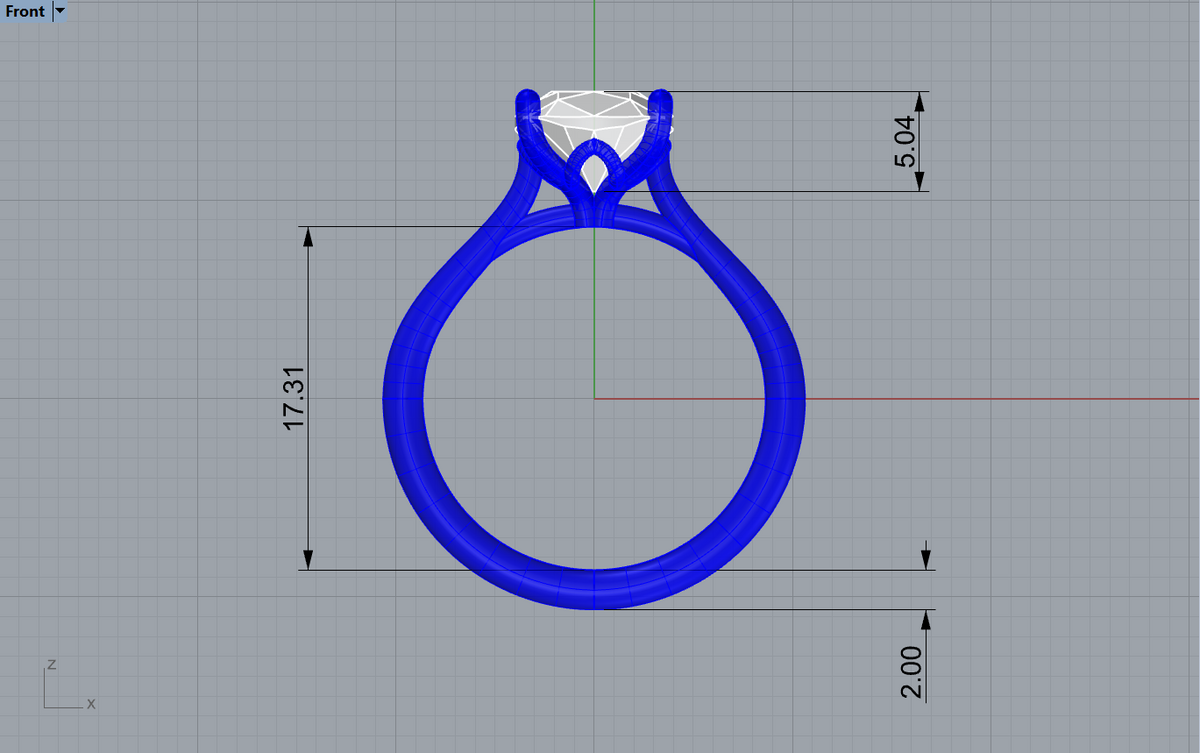Open the viewport menu arrow beside Front
1200x753 pixels.
pyautogui.click(x=59, y=12)
